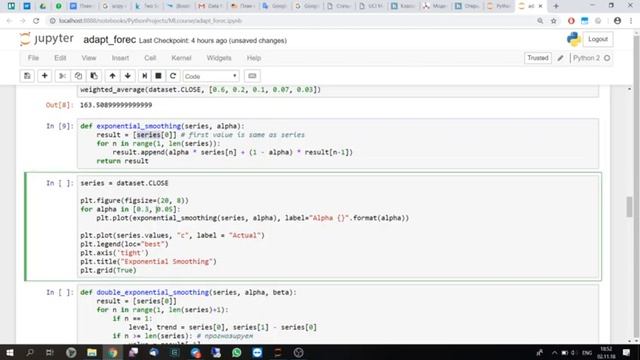Open the notification center icon in the taskbar
This screenshot has width=640, height=360.
627,352
